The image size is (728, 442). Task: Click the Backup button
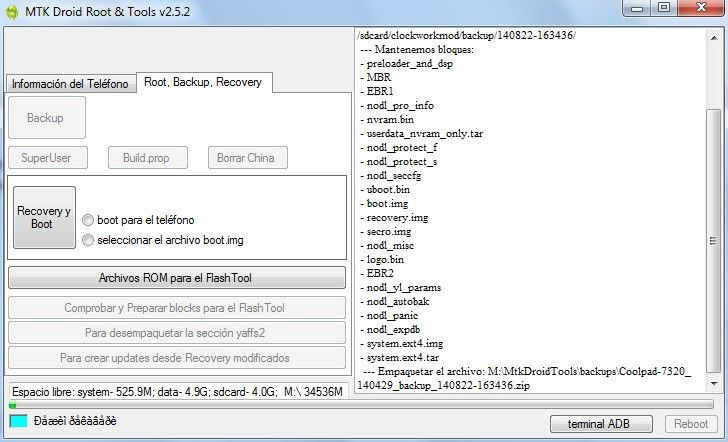pyautogui.click(x=46, y=117)
